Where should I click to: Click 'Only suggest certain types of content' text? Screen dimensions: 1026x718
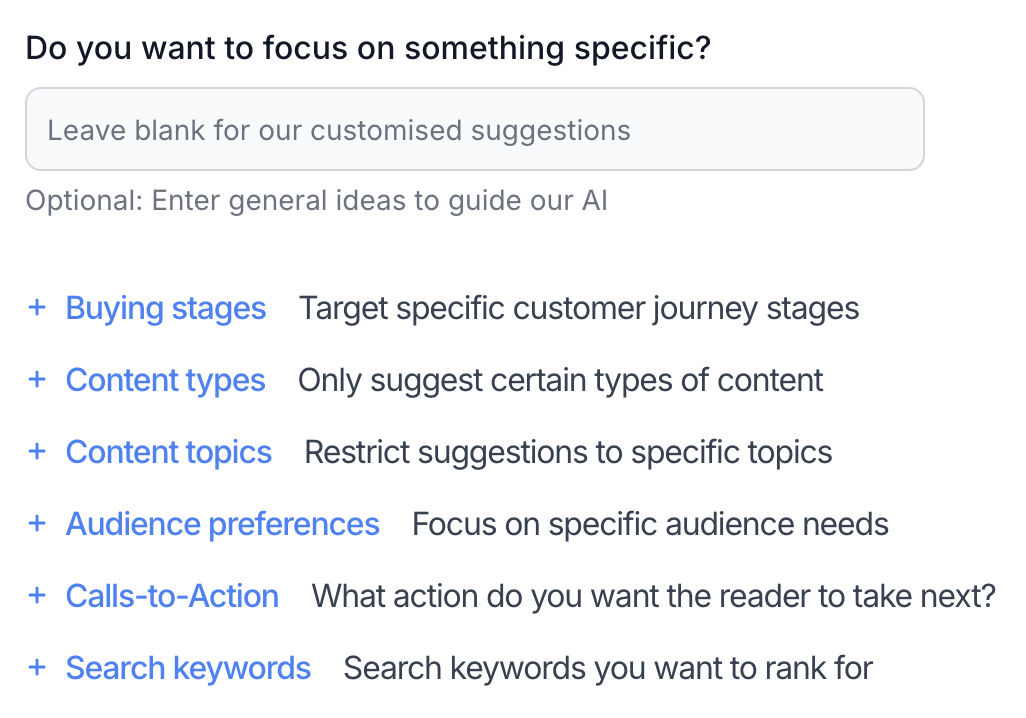(561, 380)
